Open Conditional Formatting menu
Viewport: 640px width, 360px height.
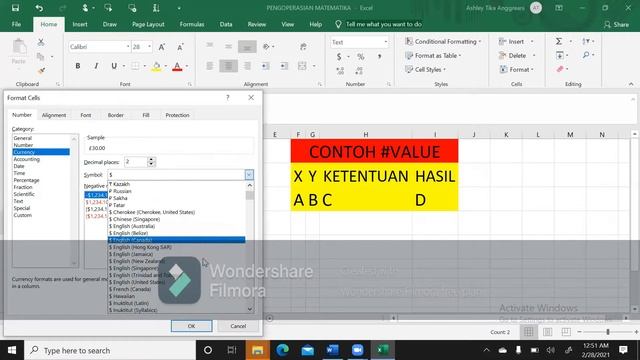(443, 42)
